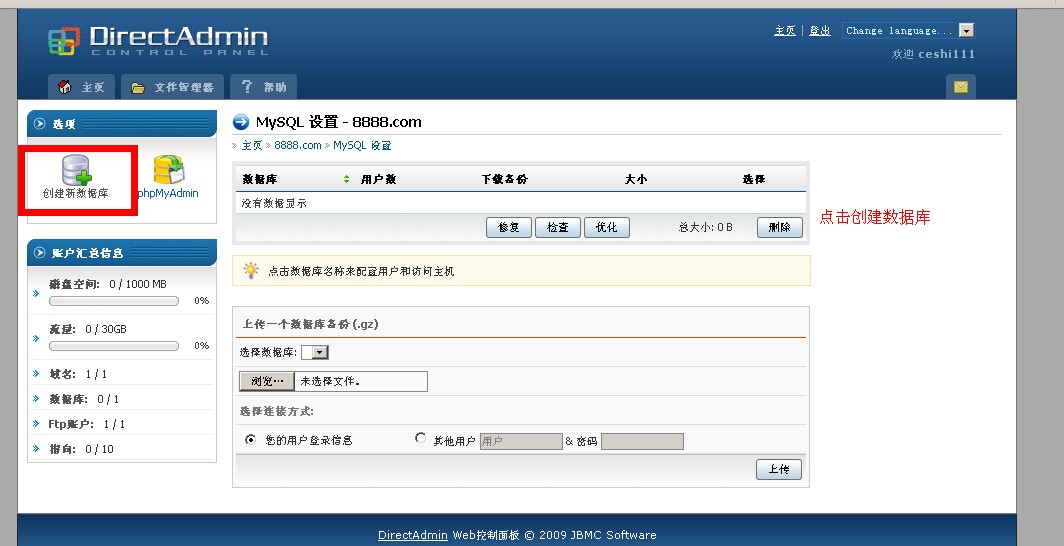Click the 主页 breadcrumb link
This screenshot has width=1064, height=546.
click(252, 146)
